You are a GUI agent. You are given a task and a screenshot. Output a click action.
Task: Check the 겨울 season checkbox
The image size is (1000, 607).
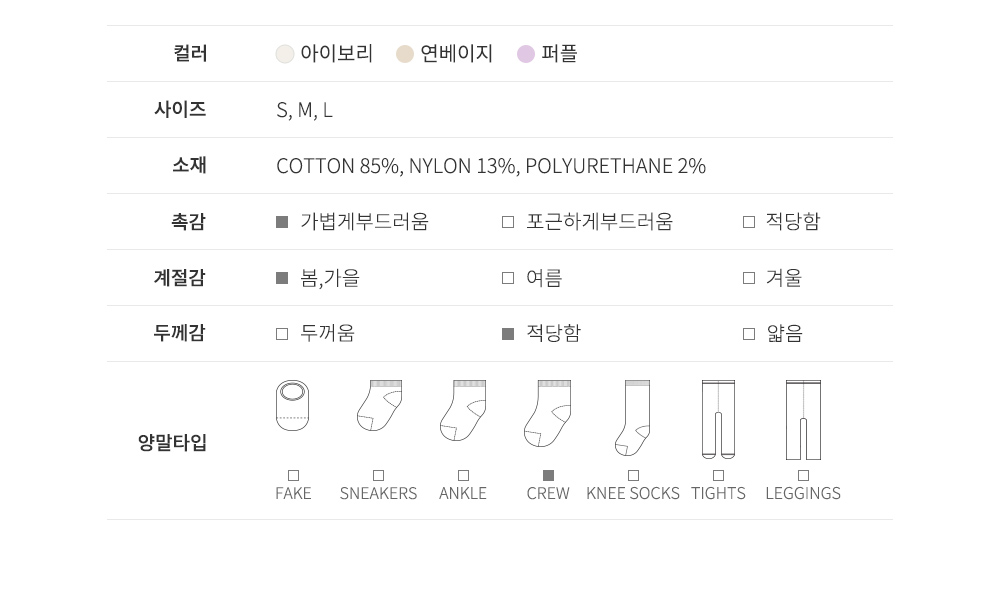tap(749, 278)
